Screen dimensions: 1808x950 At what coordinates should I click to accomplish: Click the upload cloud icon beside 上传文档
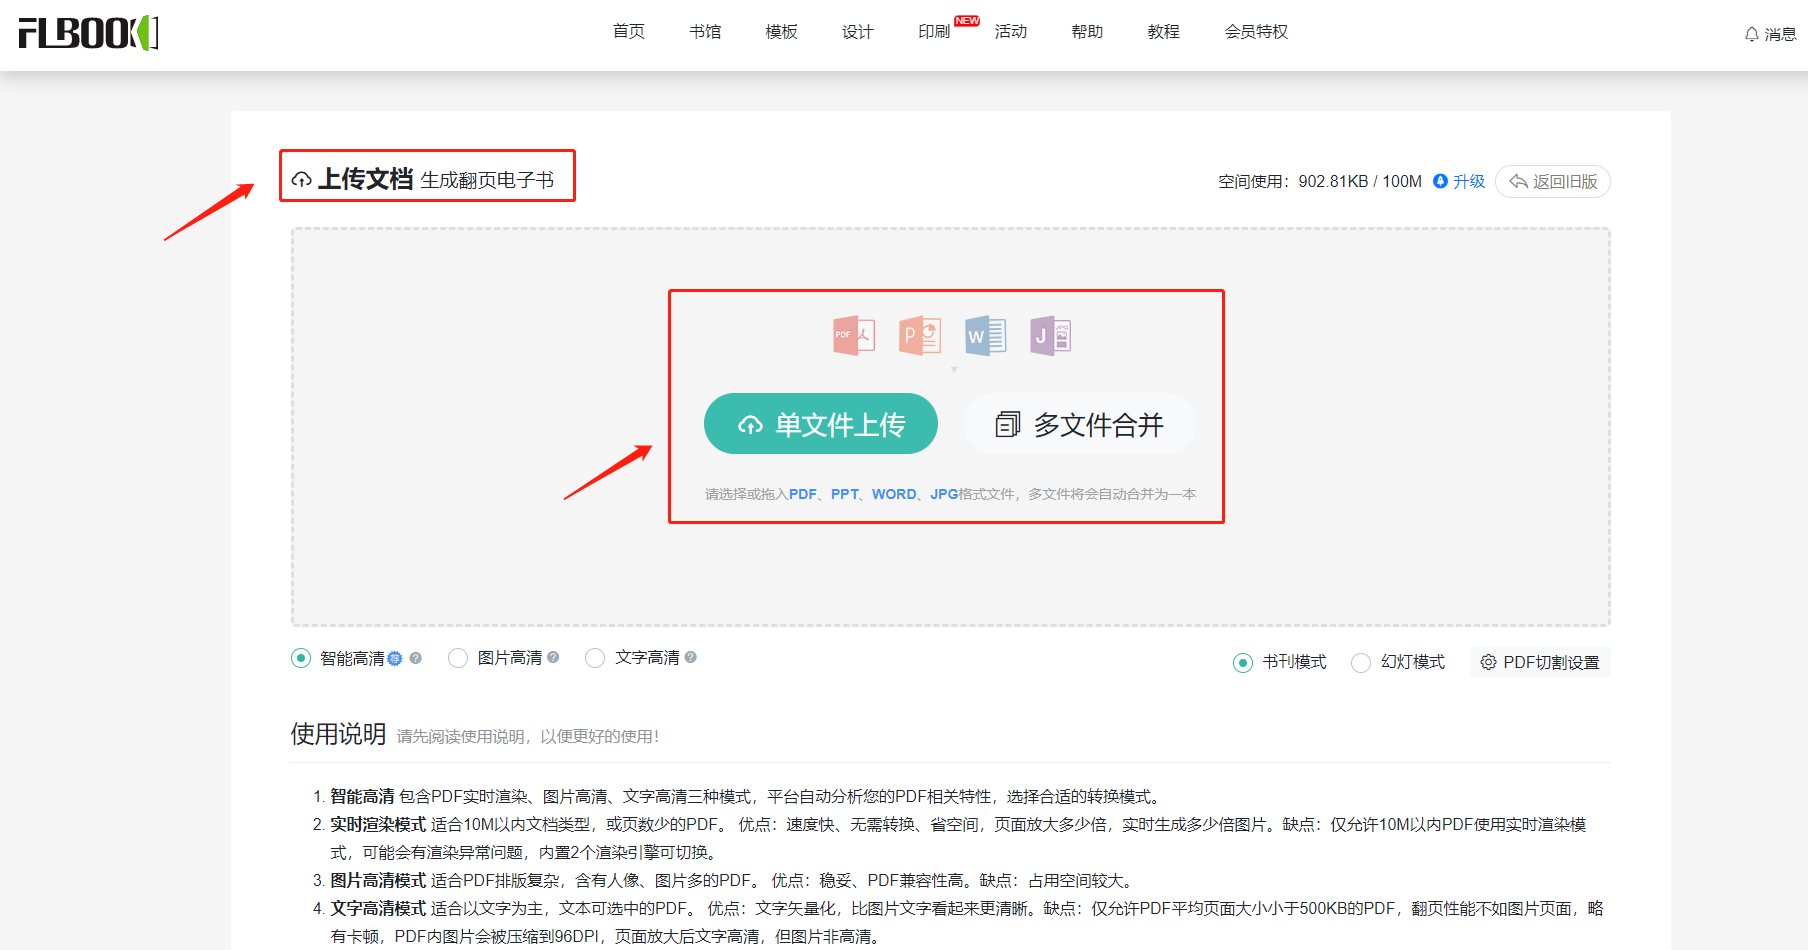point(301,180)
